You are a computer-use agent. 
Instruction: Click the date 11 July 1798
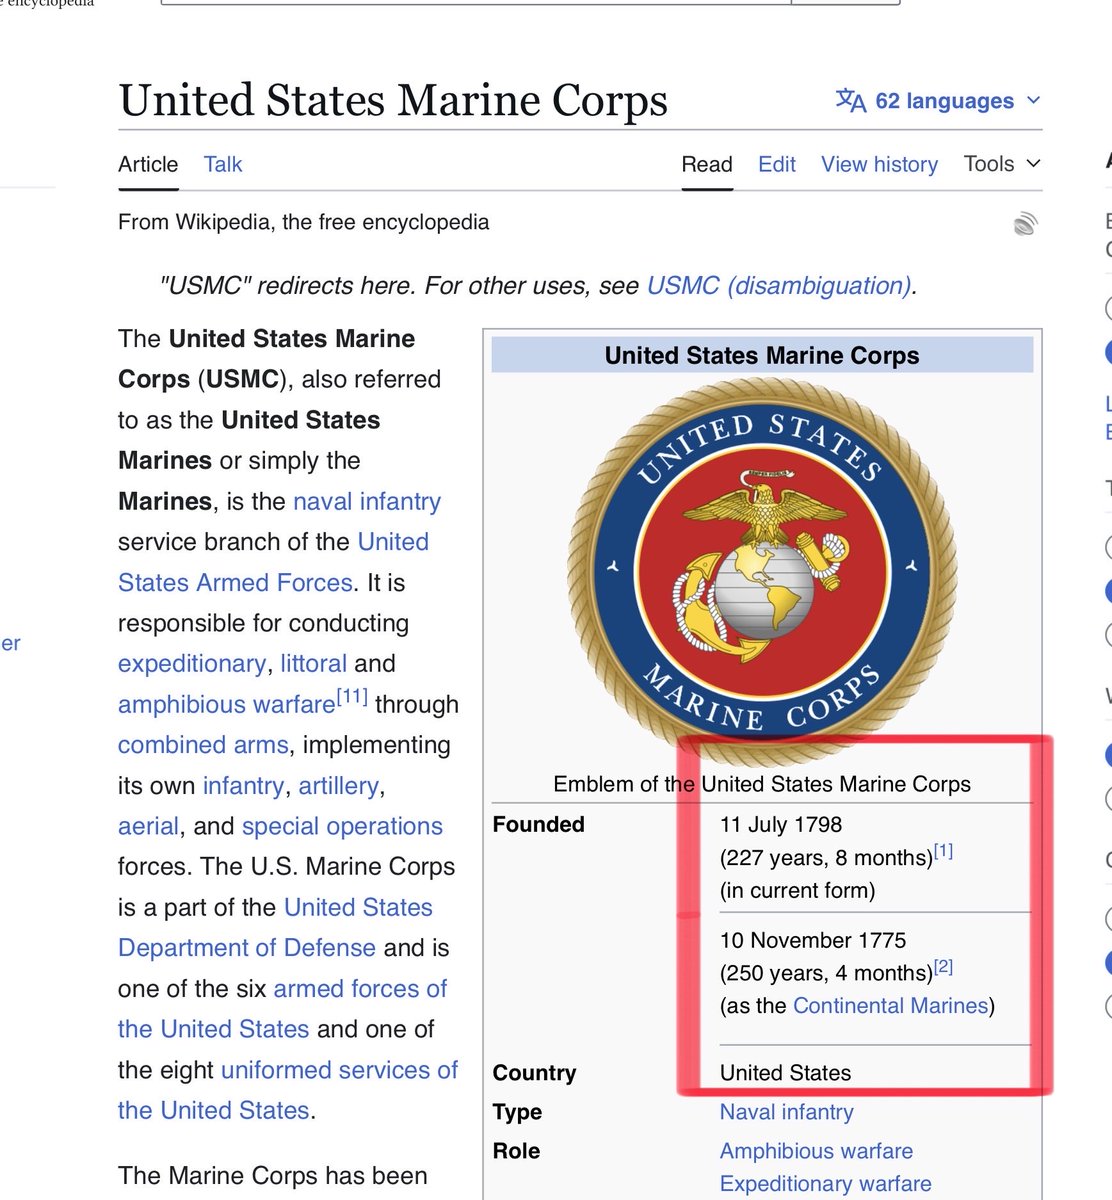tap(781, 825)
